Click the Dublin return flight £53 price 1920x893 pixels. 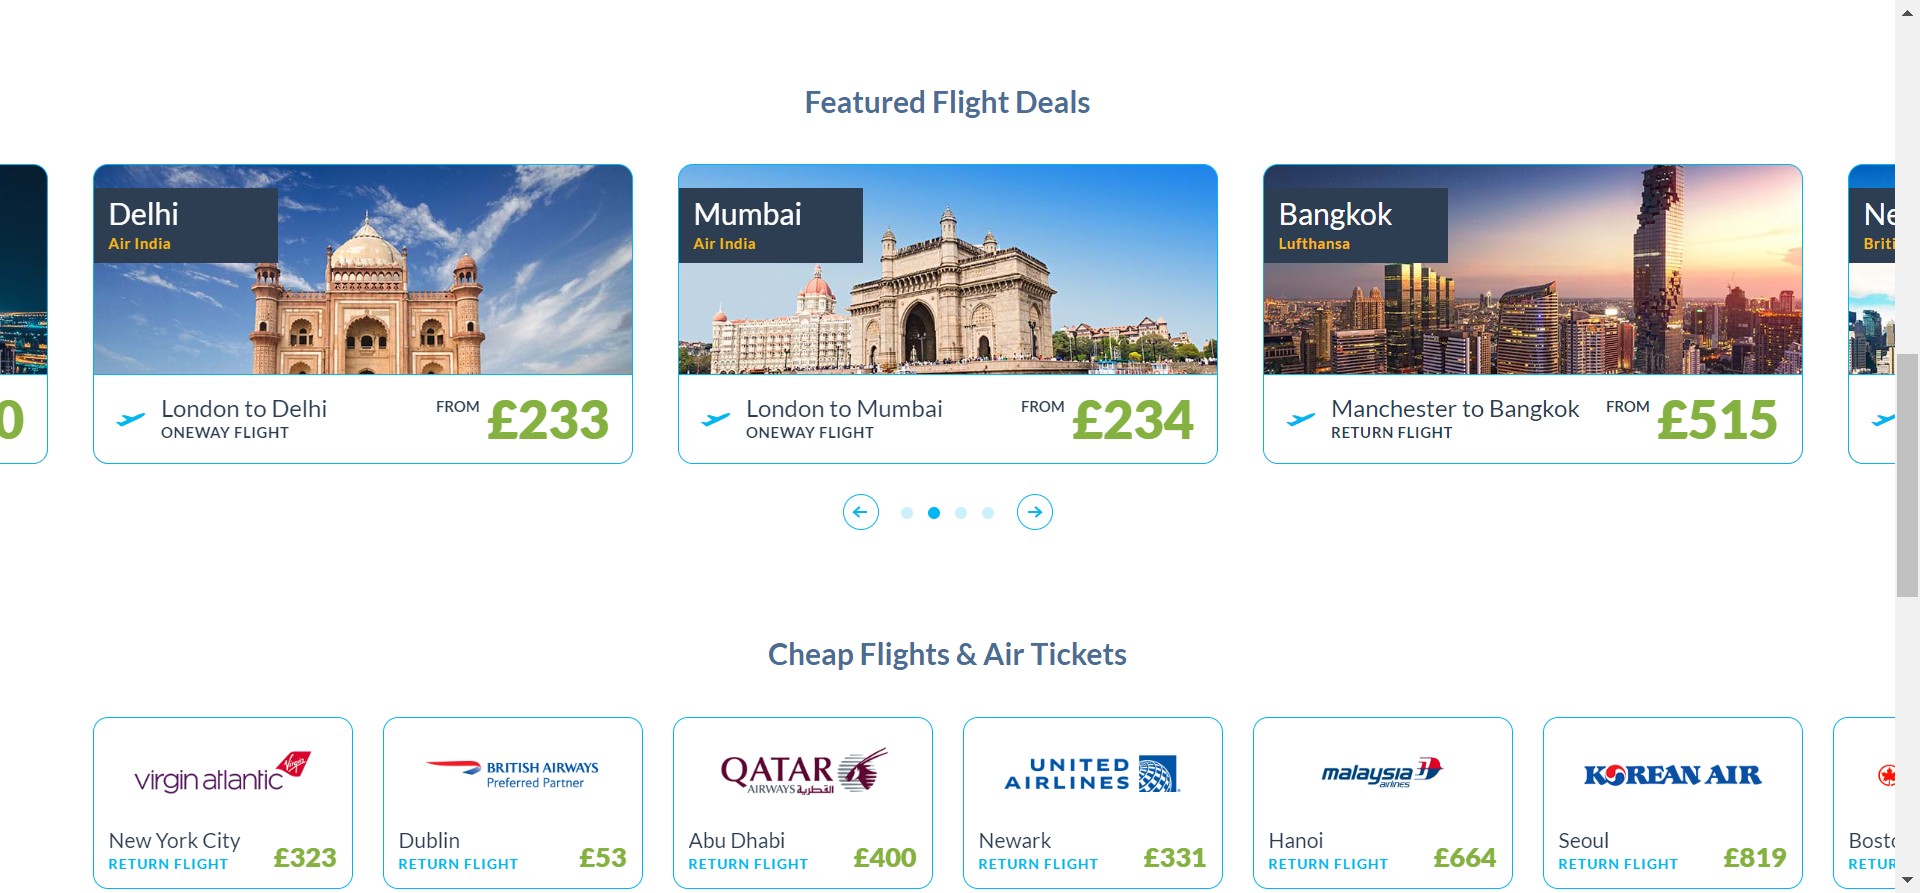(x=602, y=858)
